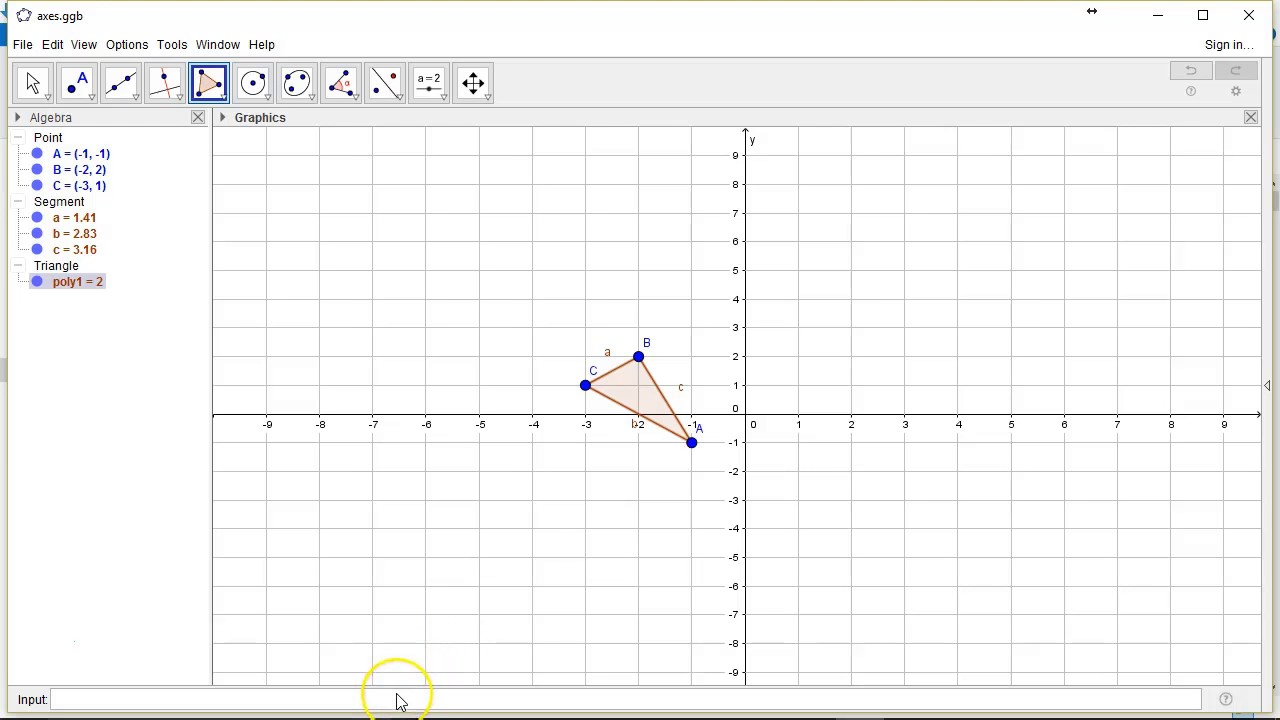Click point C on the graph
The width and height of the screenshot is (1280, 720).
(585, 385)
